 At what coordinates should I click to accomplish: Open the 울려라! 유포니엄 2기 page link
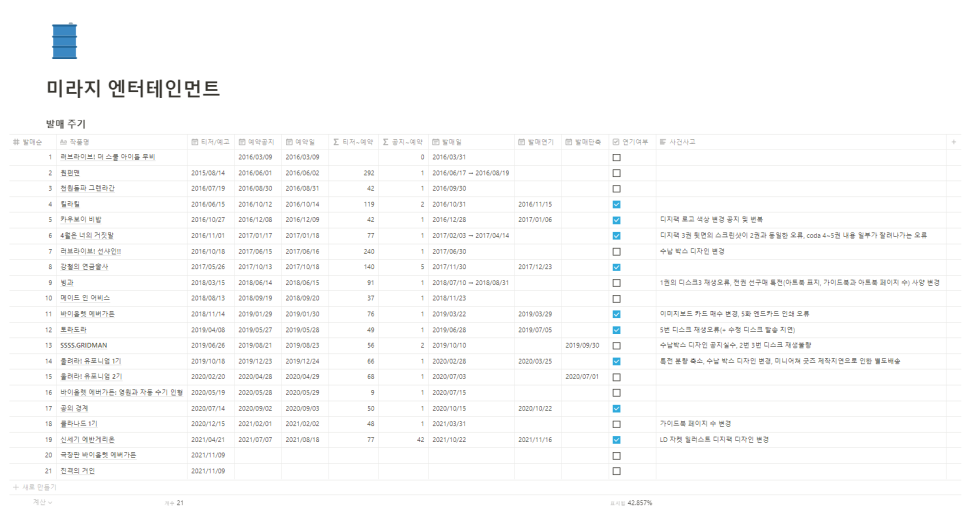[x=91, y=377]
